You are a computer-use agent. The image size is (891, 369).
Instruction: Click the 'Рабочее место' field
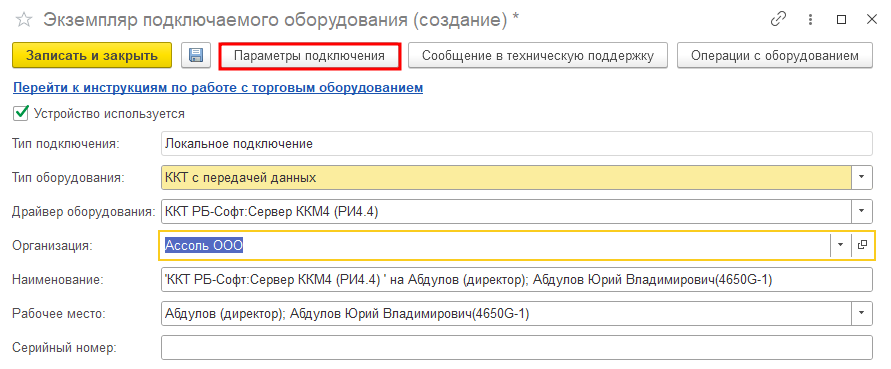click(x=506, y=313)
